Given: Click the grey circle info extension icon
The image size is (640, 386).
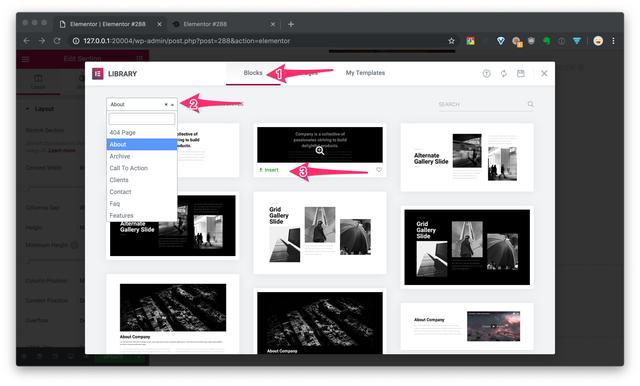Looking at the screenshot, I should pos(562,41).
